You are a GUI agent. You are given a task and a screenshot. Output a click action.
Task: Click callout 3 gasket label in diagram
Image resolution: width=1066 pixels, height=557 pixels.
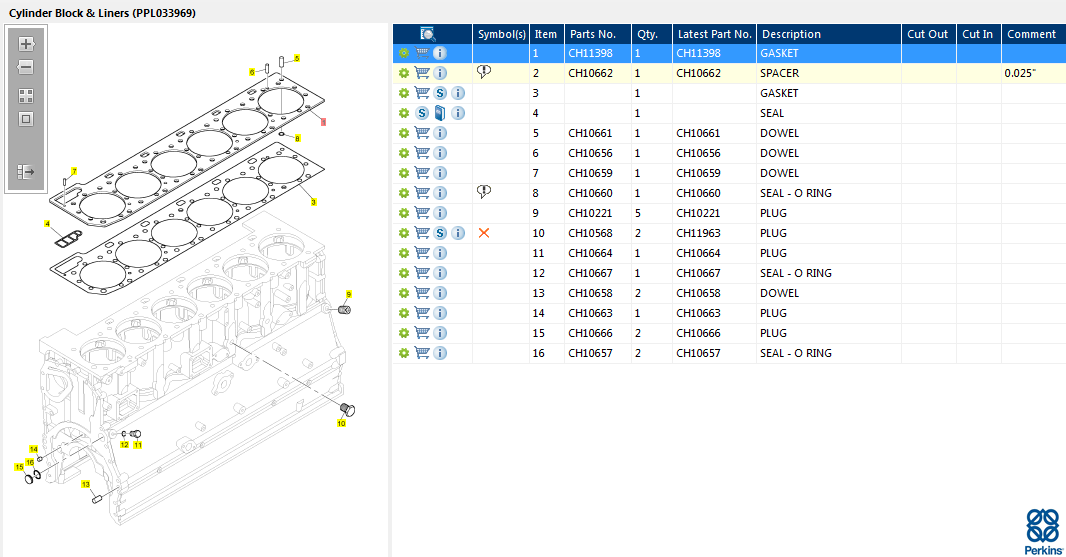point(313,202)
